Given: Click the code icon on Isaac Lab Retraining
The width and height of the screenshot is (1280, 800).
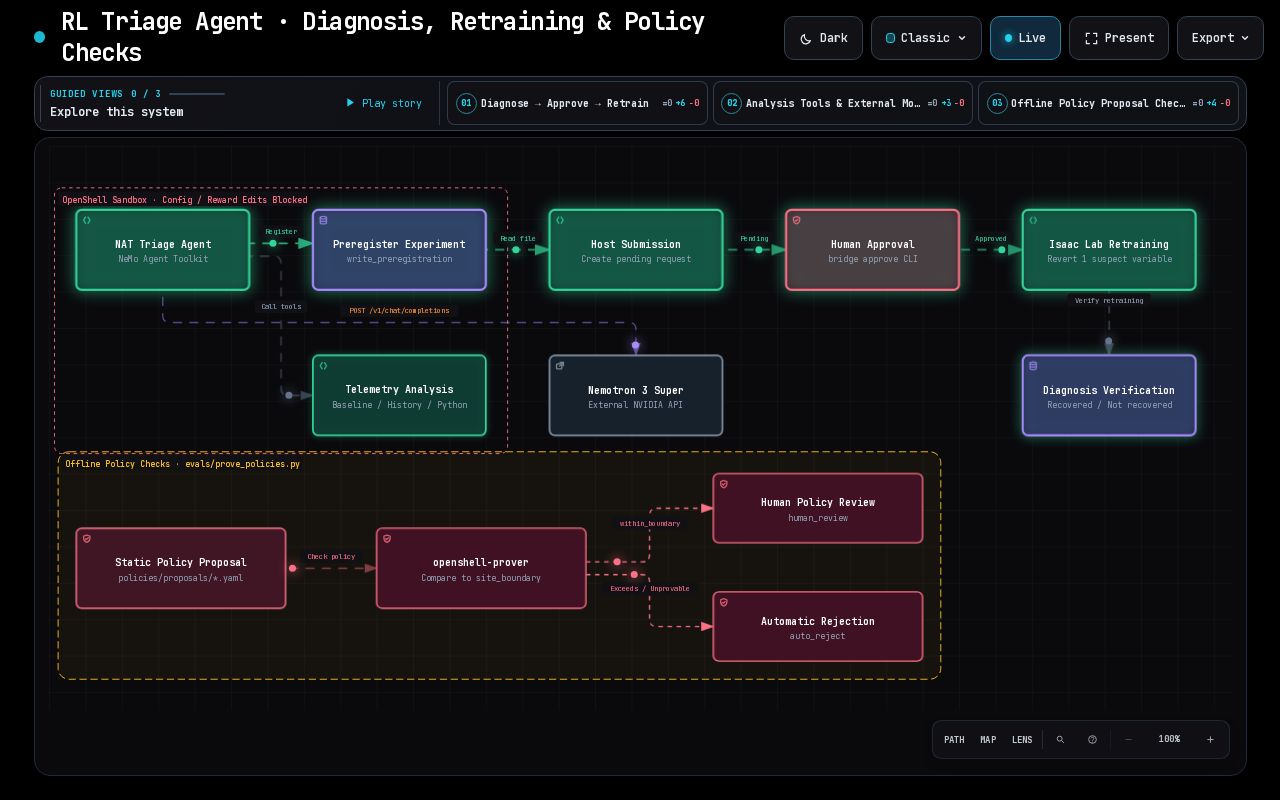Looking at the screenshot, I should pyautogui.click(x=1033, y=220).
